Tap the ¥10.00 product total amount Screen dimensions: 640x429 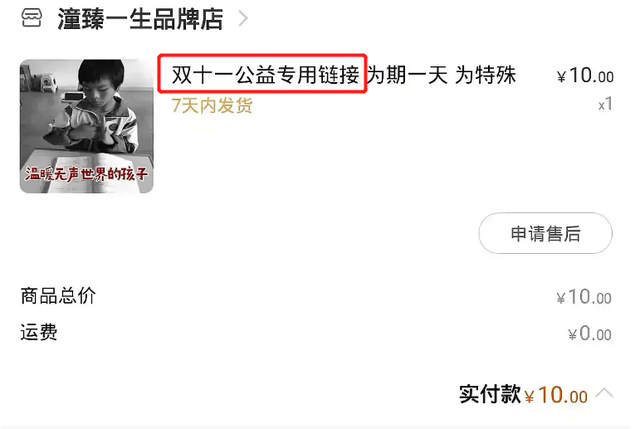[584, 297]
